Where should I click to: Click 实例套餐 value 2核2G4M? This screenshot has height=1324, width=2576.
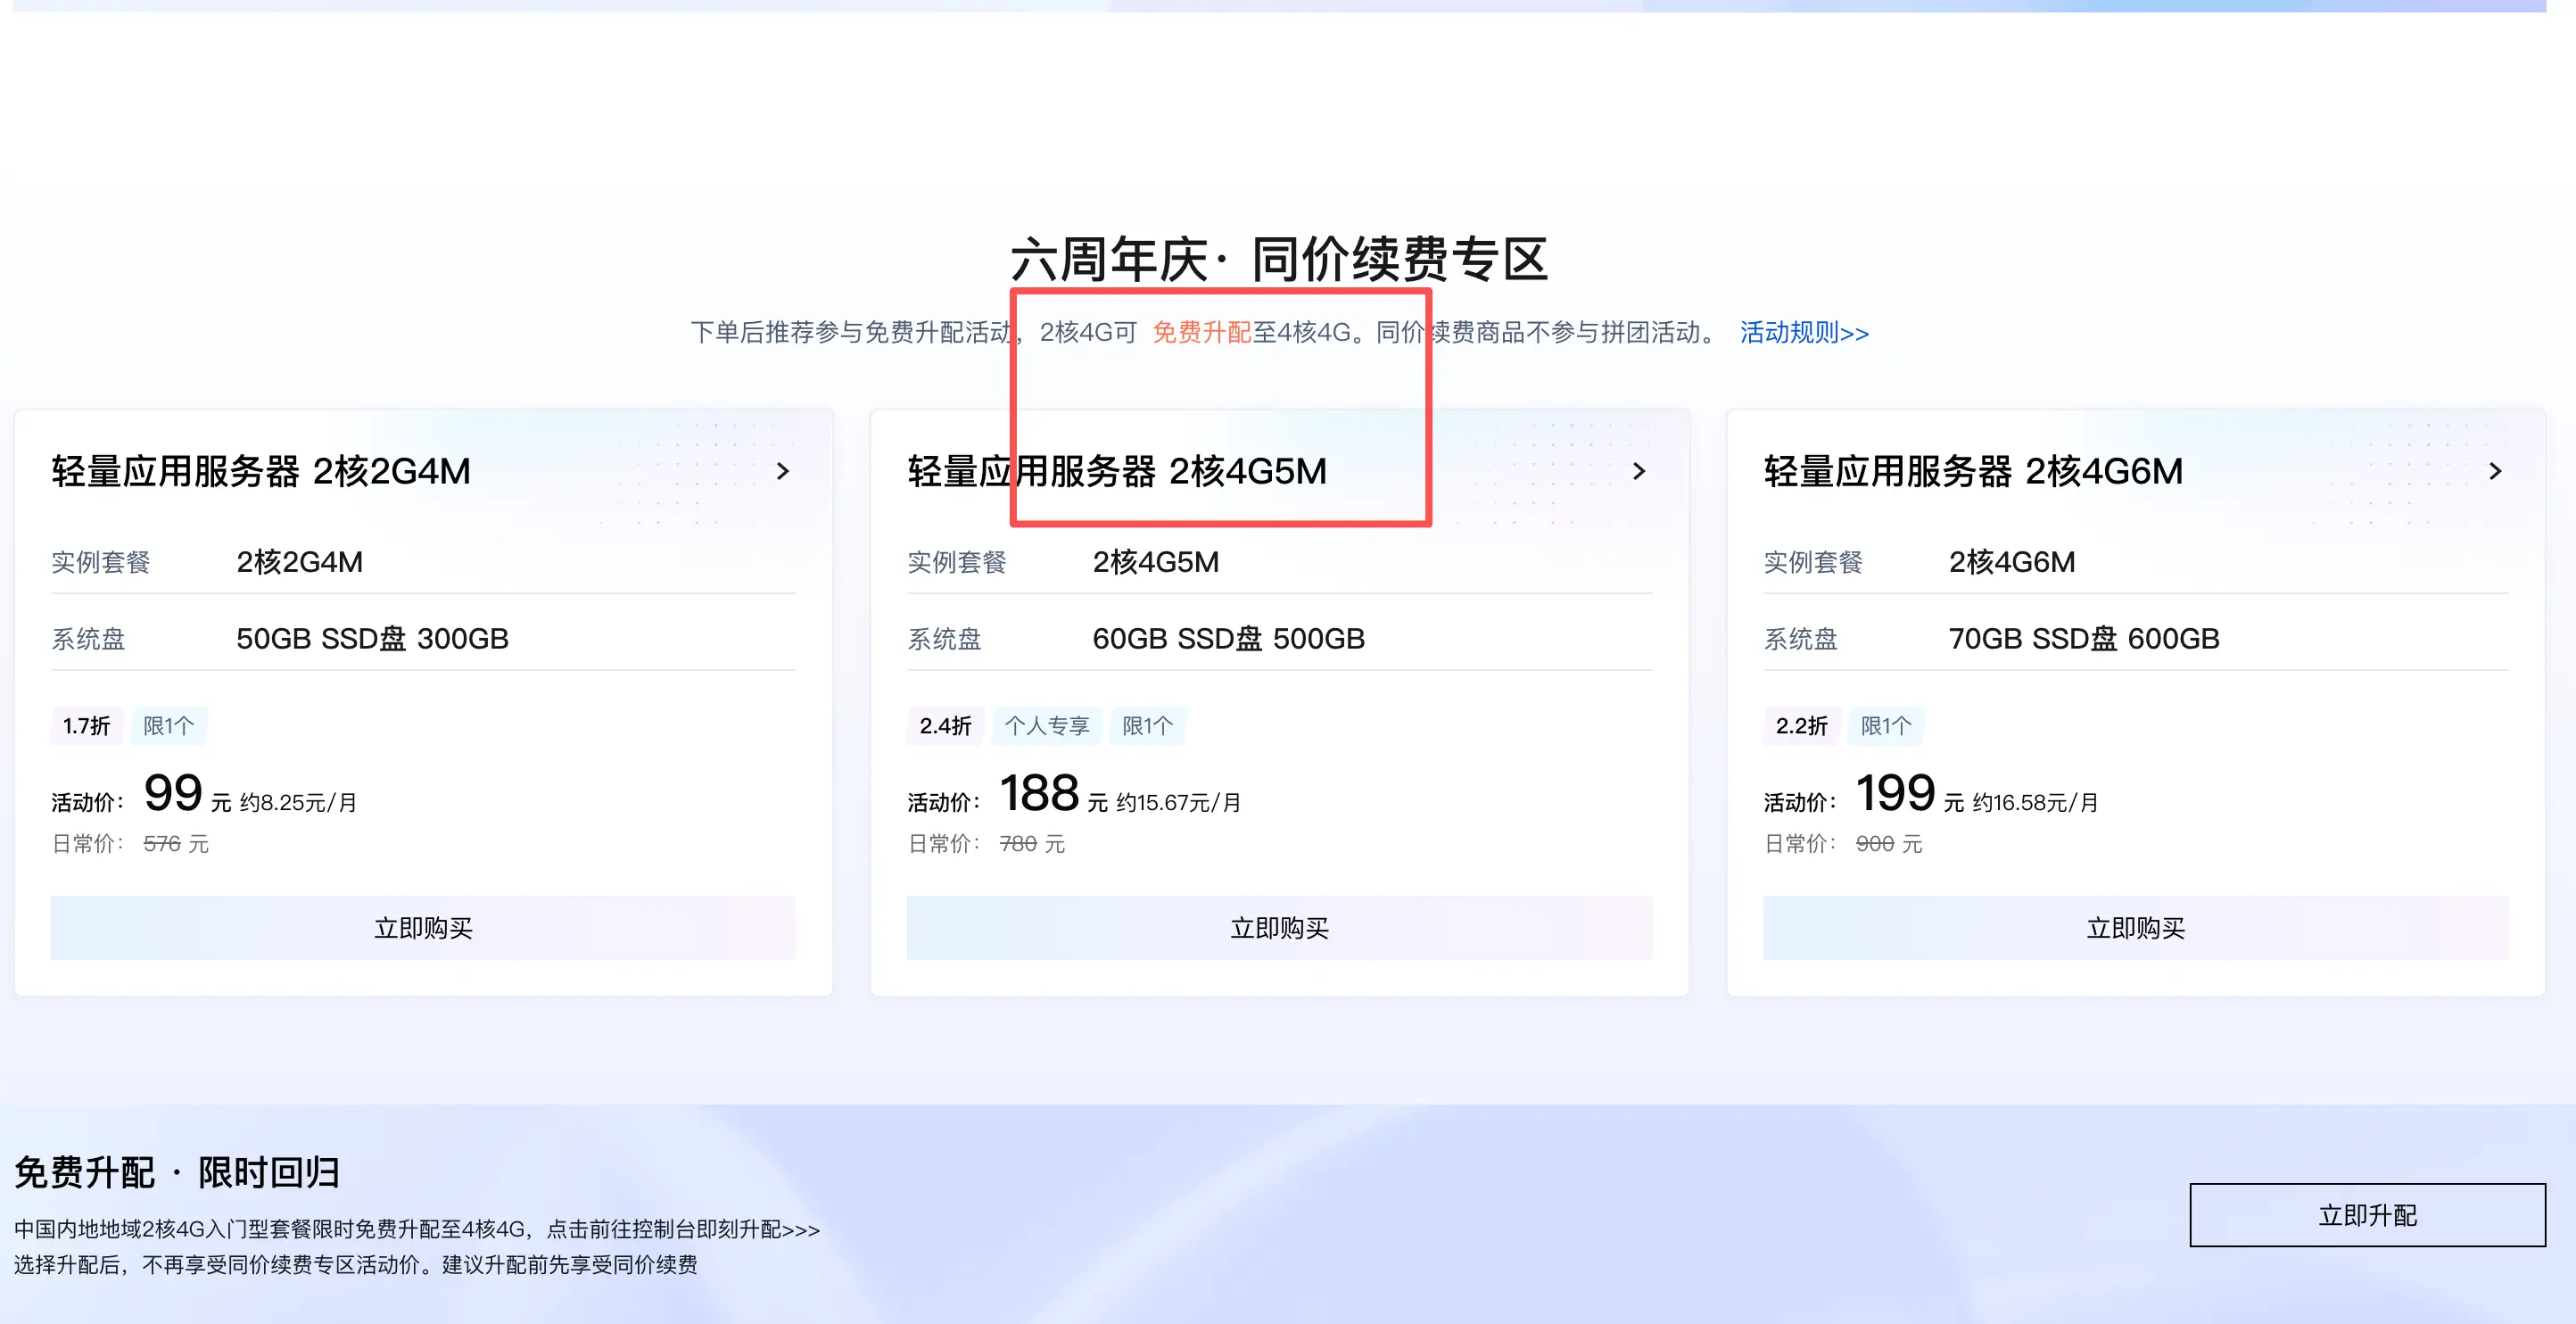point(299,562)
